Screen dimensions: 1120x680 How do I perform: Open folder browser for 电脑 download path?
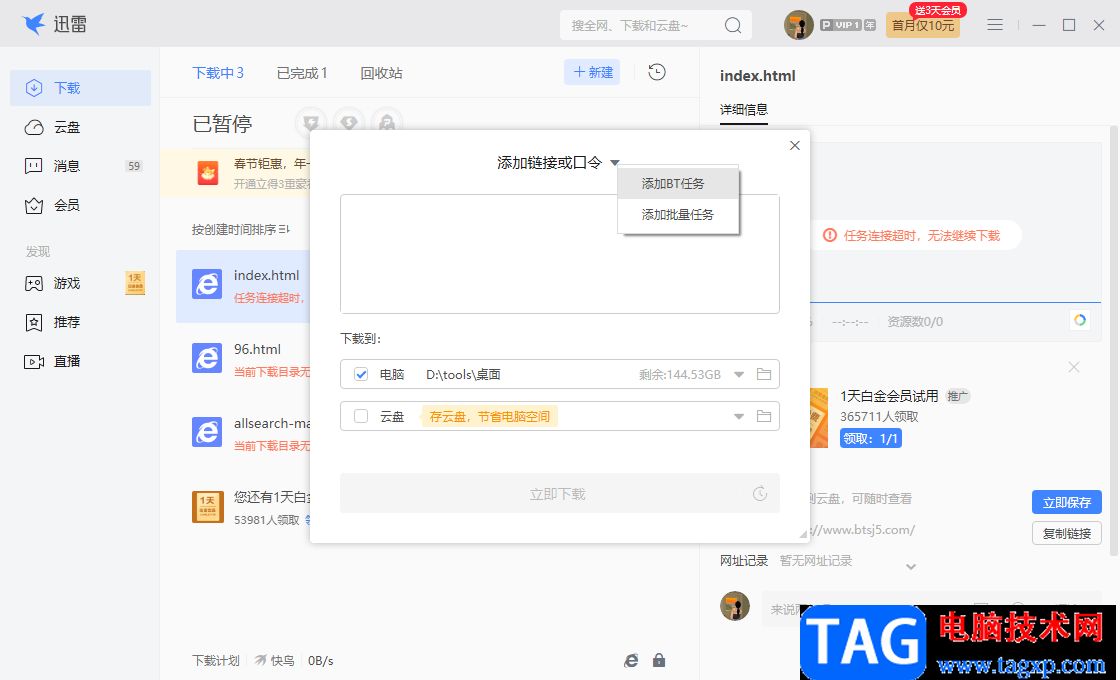(x=764, y=374)
